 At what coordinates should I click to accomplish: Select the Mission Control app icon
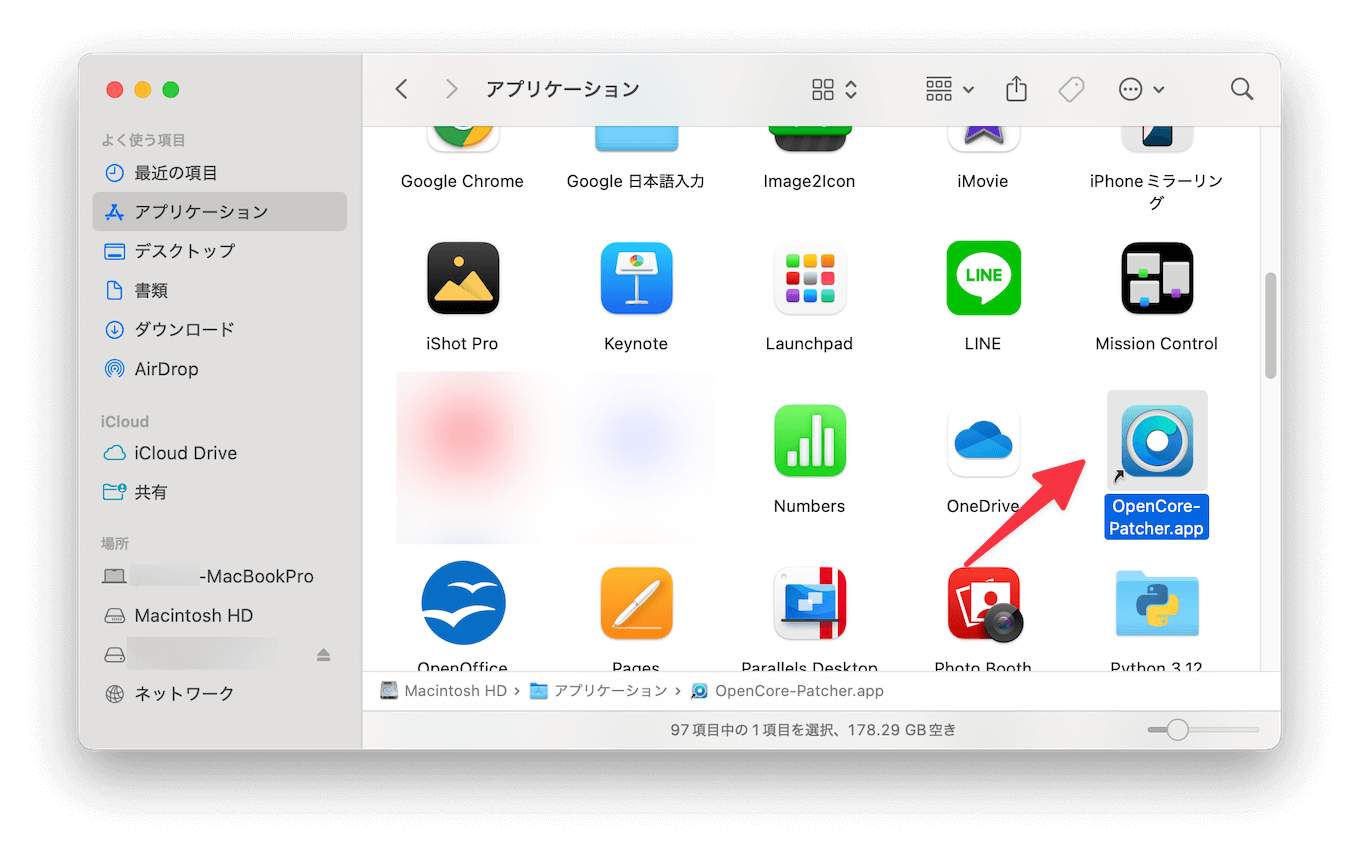point(1156,278)
